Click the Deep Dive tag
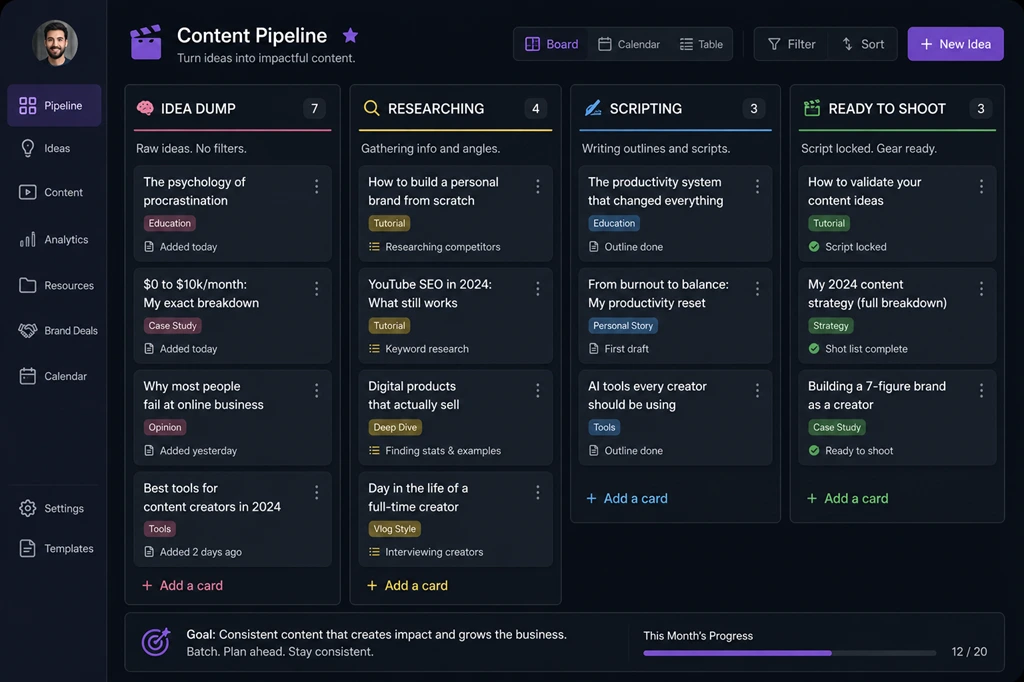This screenshot has height=682, width=1024. click(x=395, y=427)
